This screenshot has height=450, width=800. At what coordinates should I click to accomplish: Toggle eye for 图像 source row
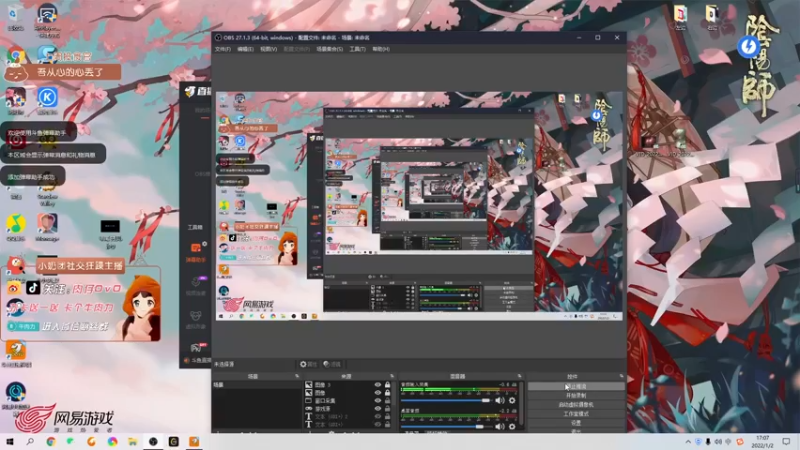[x=378, y=393]
